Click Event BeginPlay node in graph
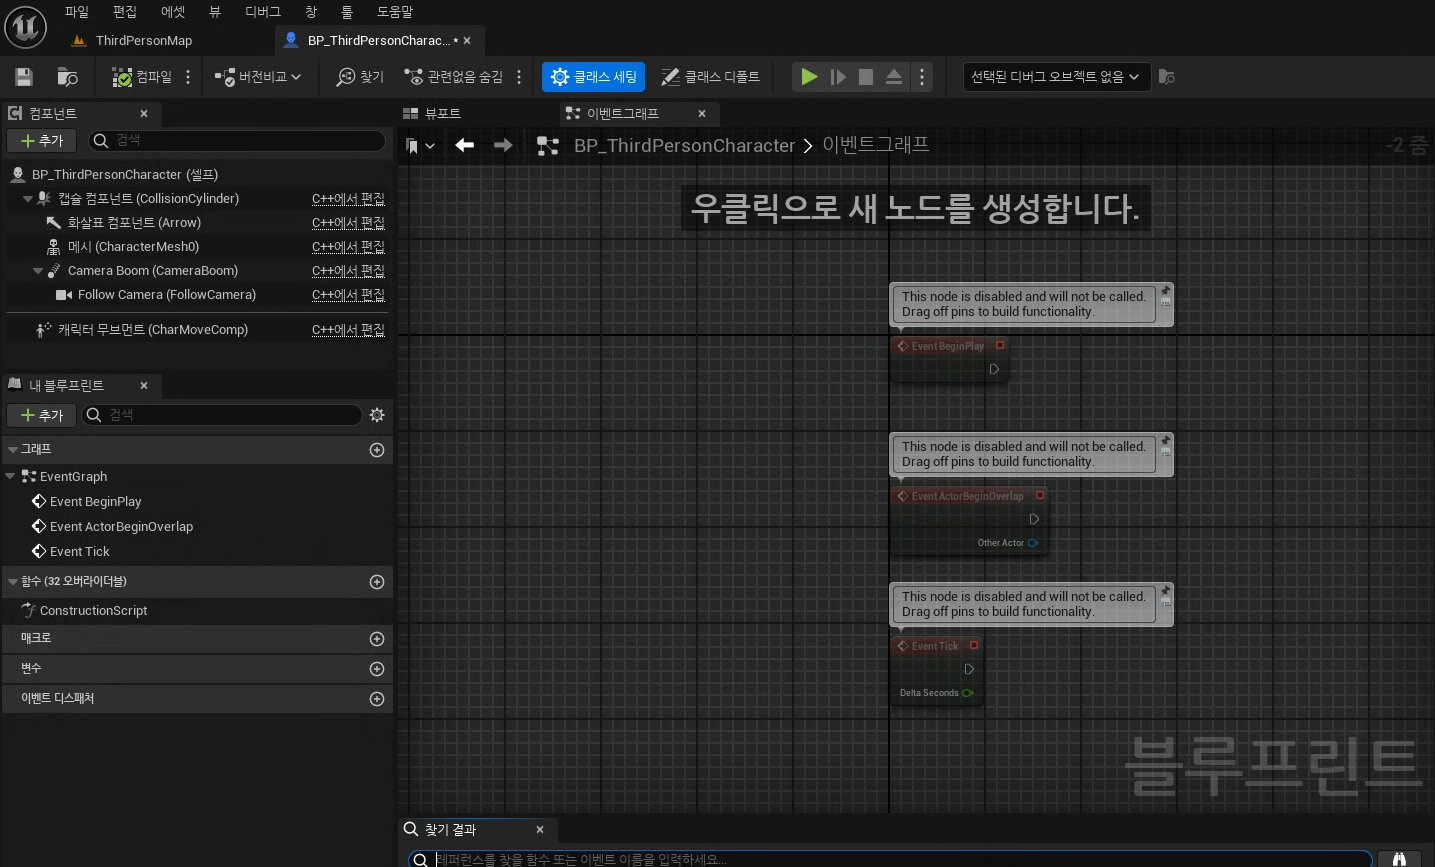The image size is (1435, 867). pyautogui.click(x=948, y=358)
